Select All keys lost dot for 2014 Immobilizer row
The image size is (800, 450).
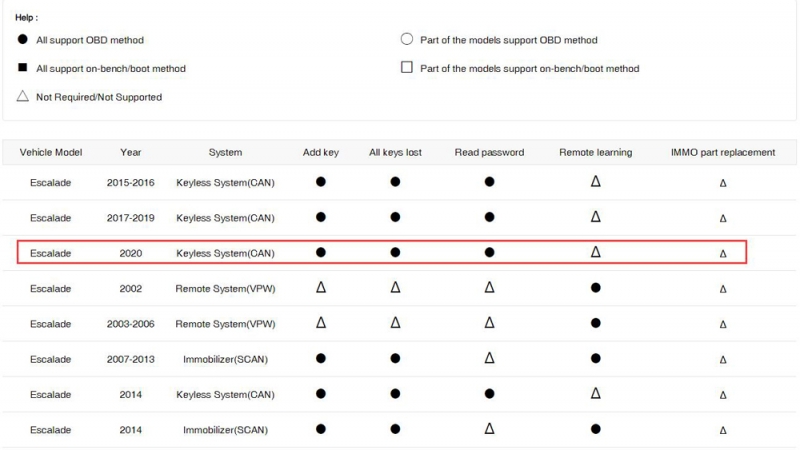395,429
